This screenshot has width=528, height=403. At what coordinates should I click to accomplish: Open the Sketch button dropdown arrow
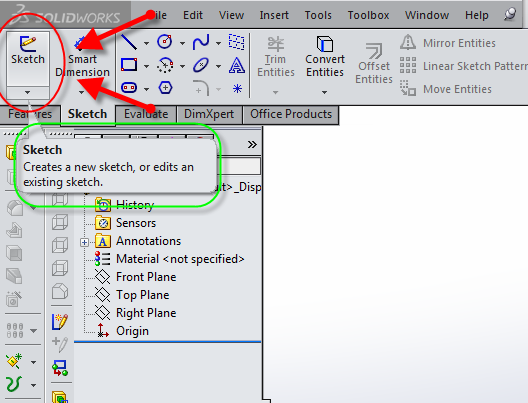click(x=28, y=92)
